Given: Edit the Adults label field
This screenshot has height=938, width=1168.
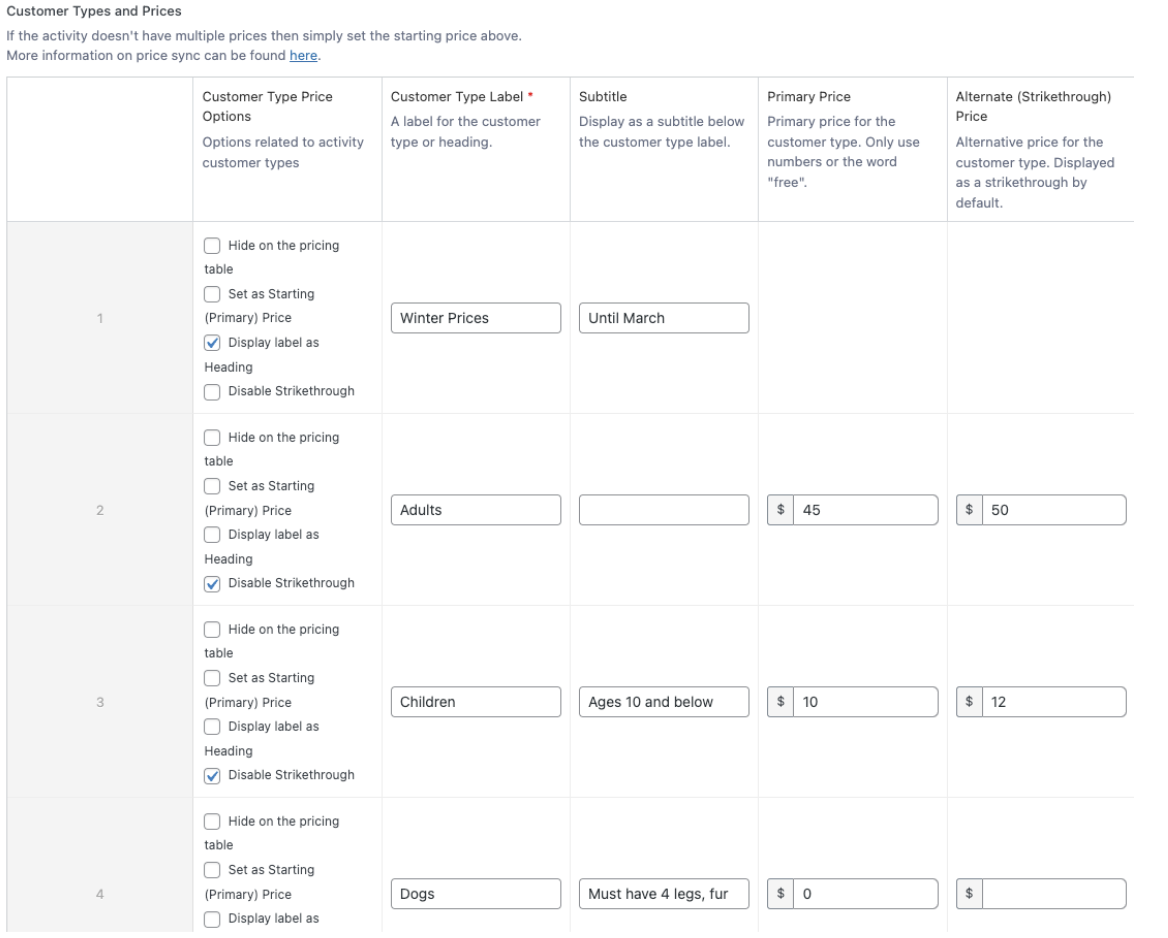Looking at the screenshot, I should [476, 510].
